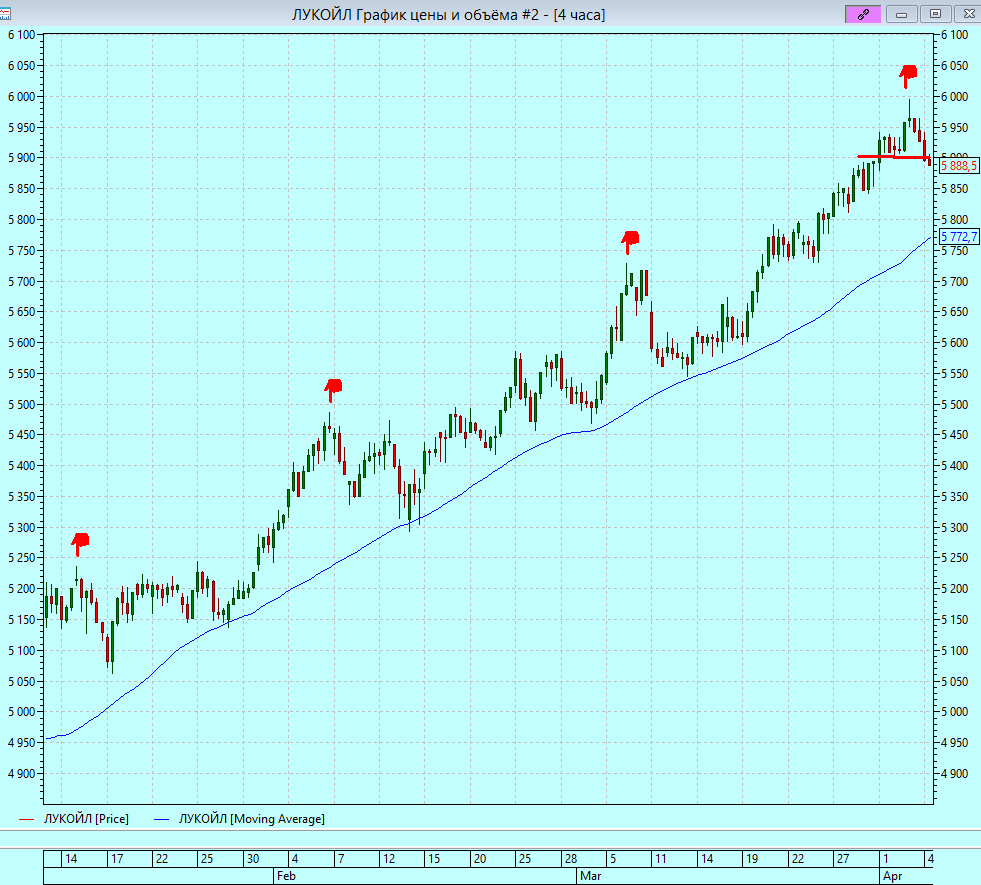Click date 27 on the time axis
This screenshot has width=981, height=885.
coord(843,859)
